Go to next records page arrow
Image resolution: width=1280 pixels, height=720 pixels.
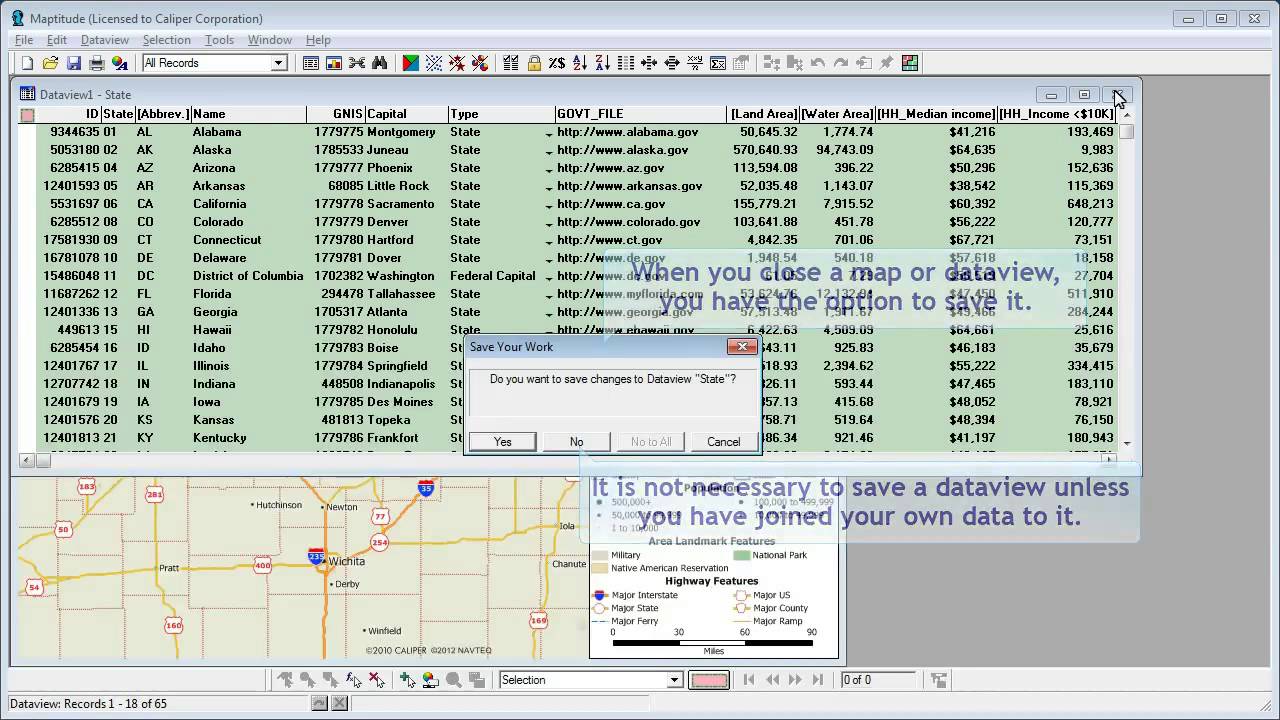pyautogui.click(x=795, y=680)
